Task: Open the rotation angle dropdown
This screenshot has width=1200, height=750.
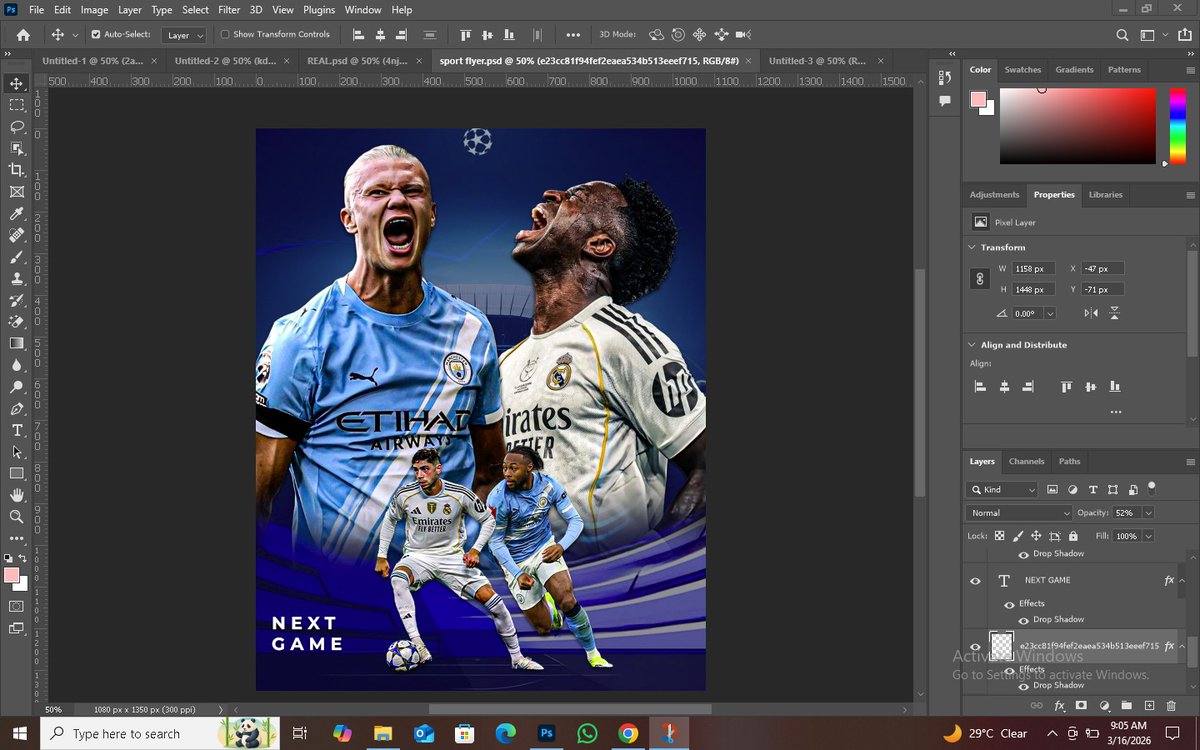Action: click(1049, 313)
